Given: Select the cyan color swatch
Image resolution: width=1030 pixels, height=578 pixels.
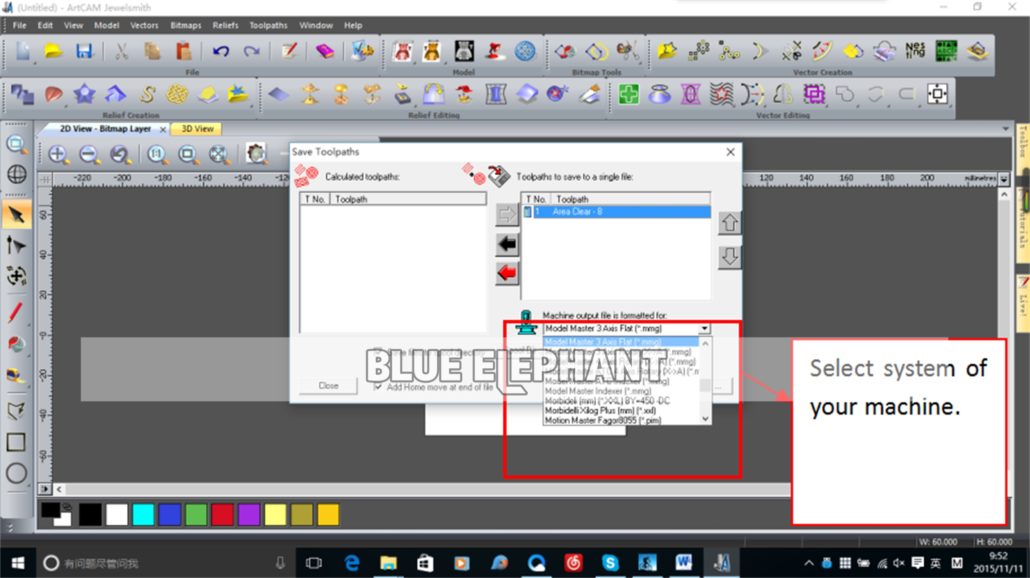Looking at the screenshot, I should click(x=143, y=514).
